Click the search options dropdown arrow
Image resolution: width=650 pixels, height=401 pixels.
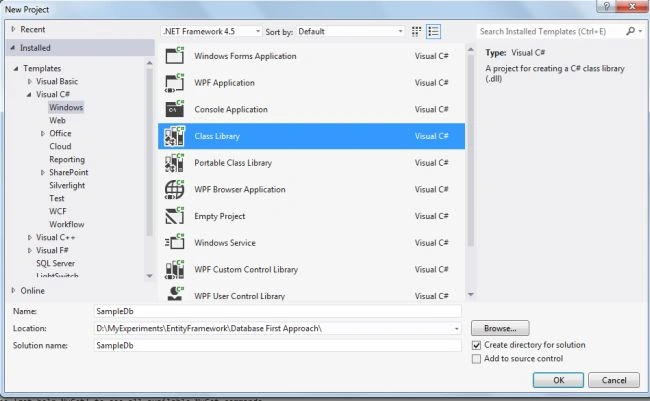pyautogui.click(x=640, y=32)
